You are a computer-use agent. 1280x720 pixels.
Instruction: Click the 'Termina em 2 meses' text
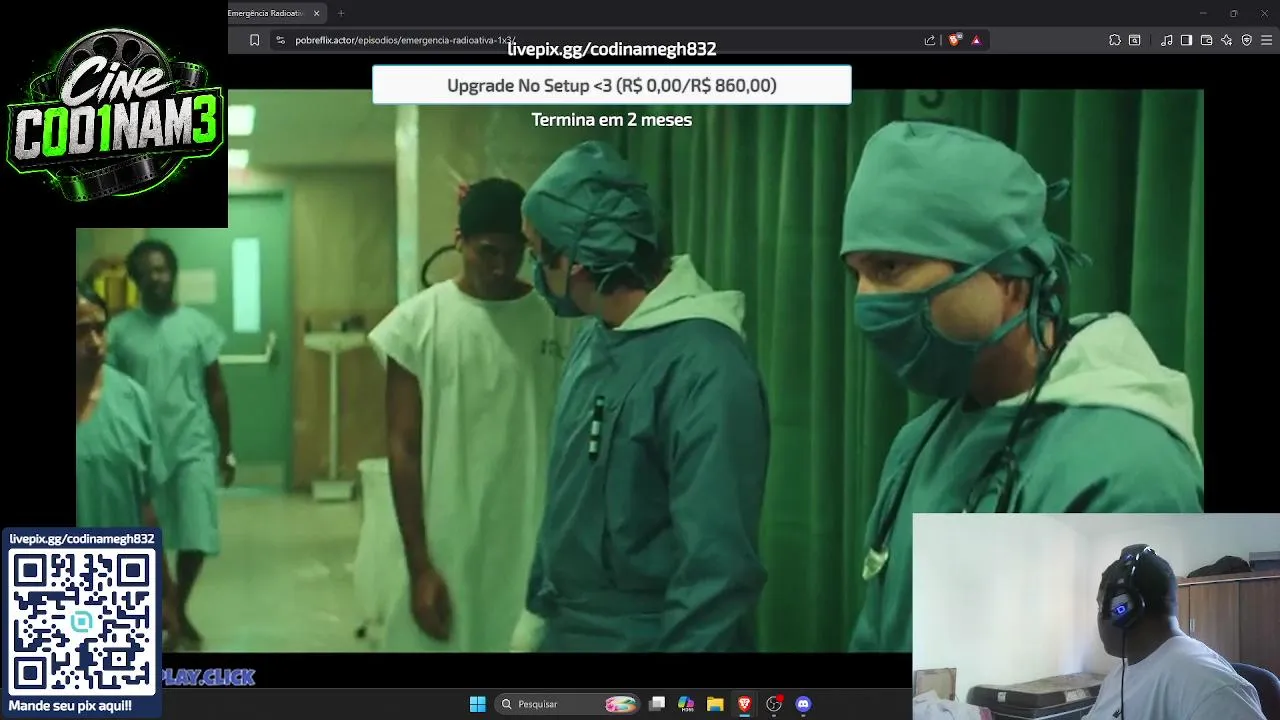[612, 119]
